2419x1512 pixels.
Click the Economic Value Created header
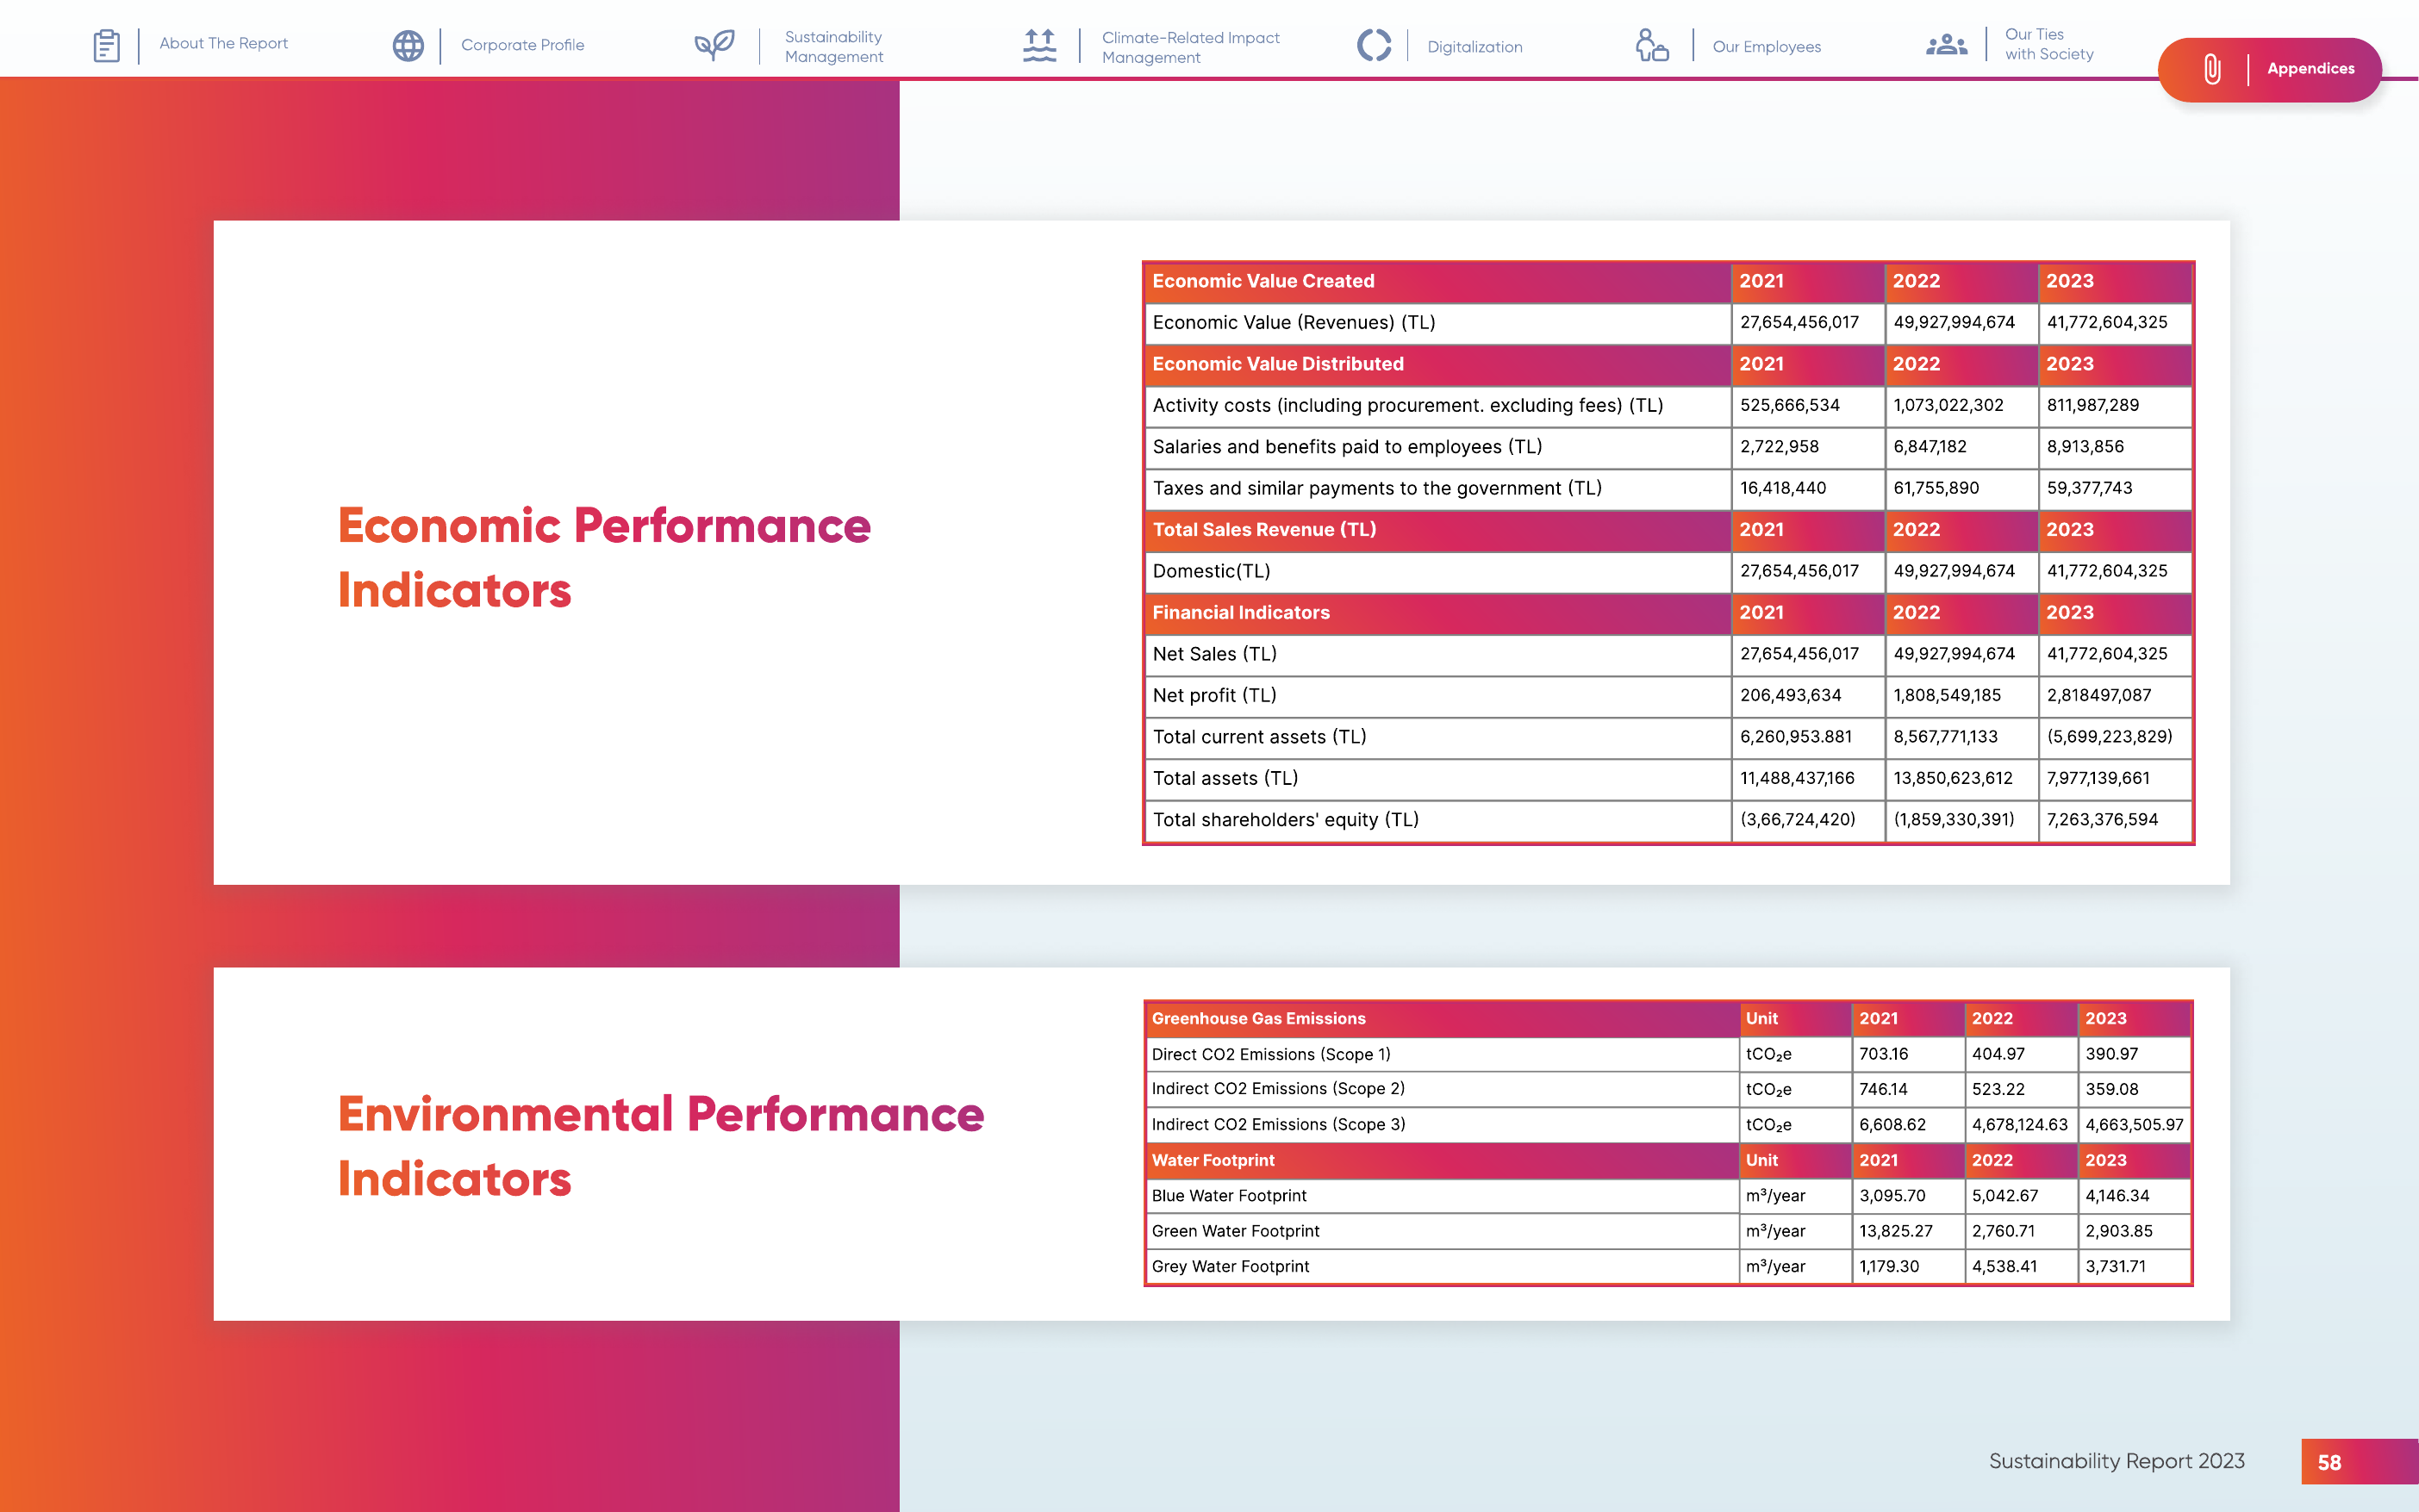click(x=1263, y=281)
